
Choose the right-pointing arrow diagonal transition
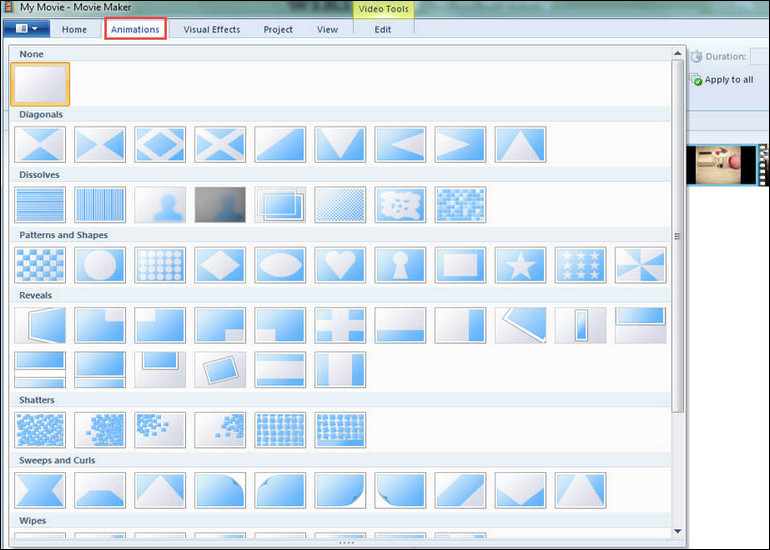(460, 144)
